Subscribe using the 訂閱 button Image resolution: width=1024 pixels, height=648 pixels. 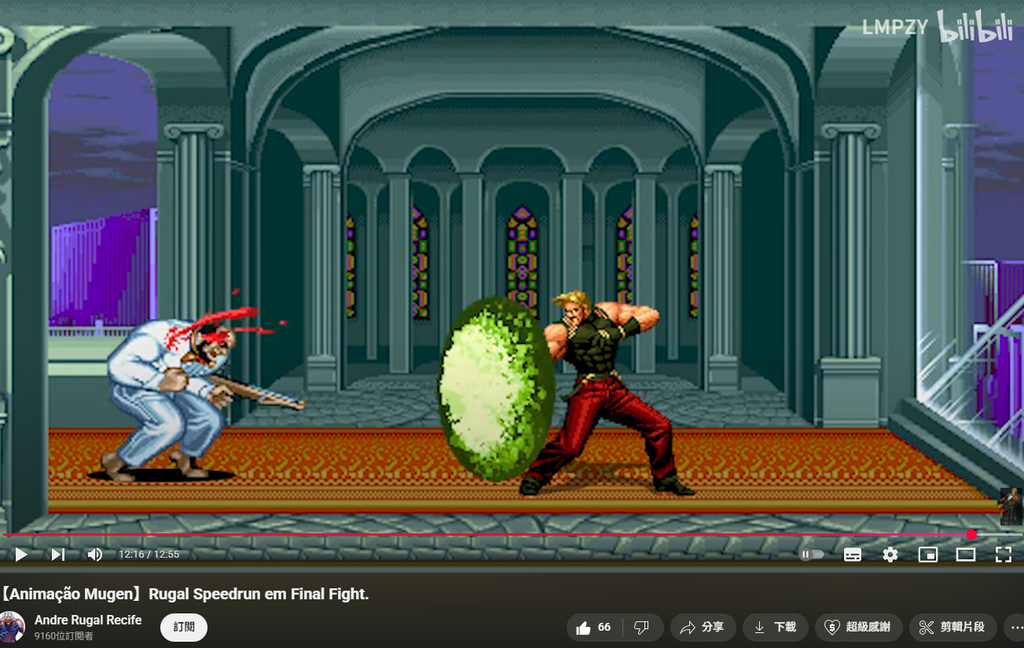click(x=184, y=627)
